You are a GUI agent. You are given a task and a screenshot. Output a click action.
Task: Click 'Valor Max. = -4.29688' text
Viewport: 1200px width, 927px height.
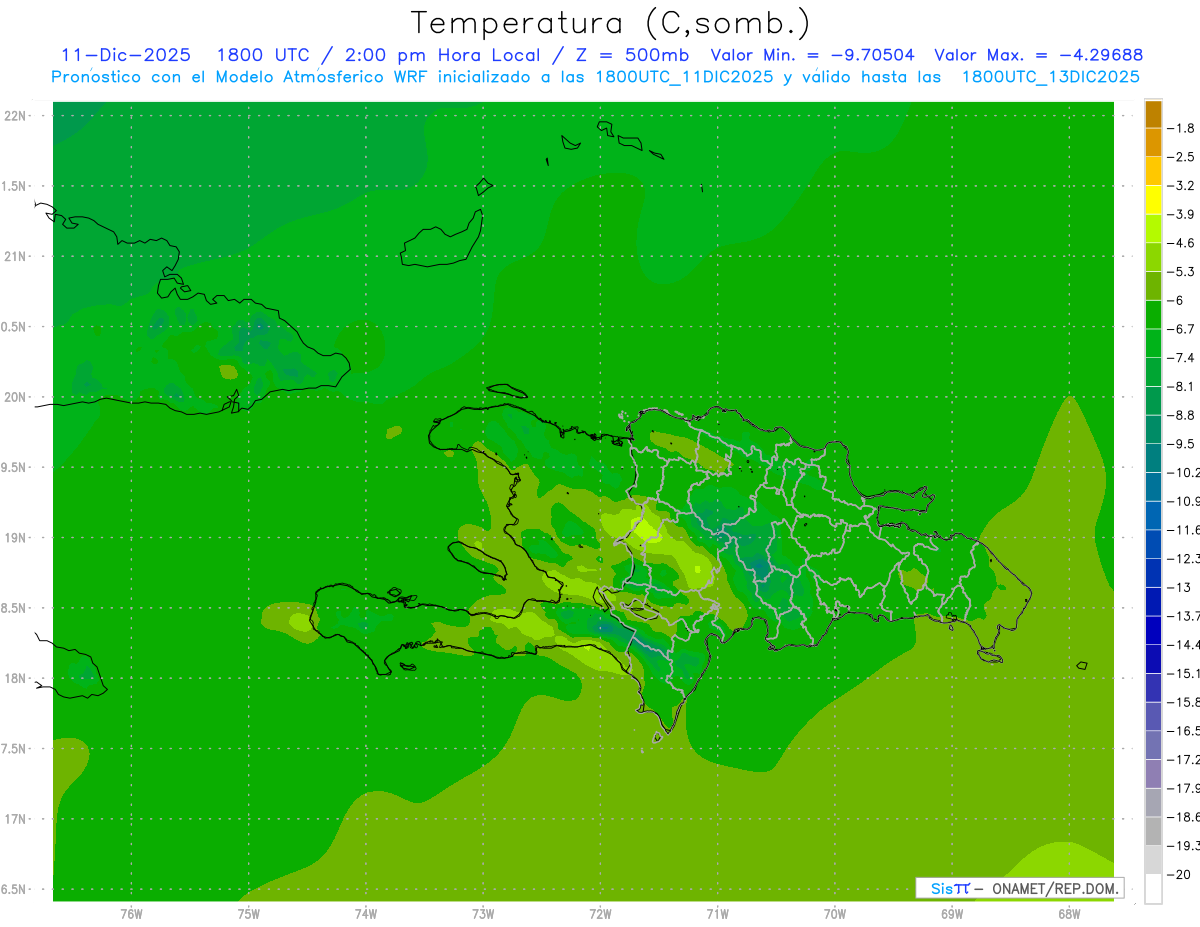(1039, 56)
